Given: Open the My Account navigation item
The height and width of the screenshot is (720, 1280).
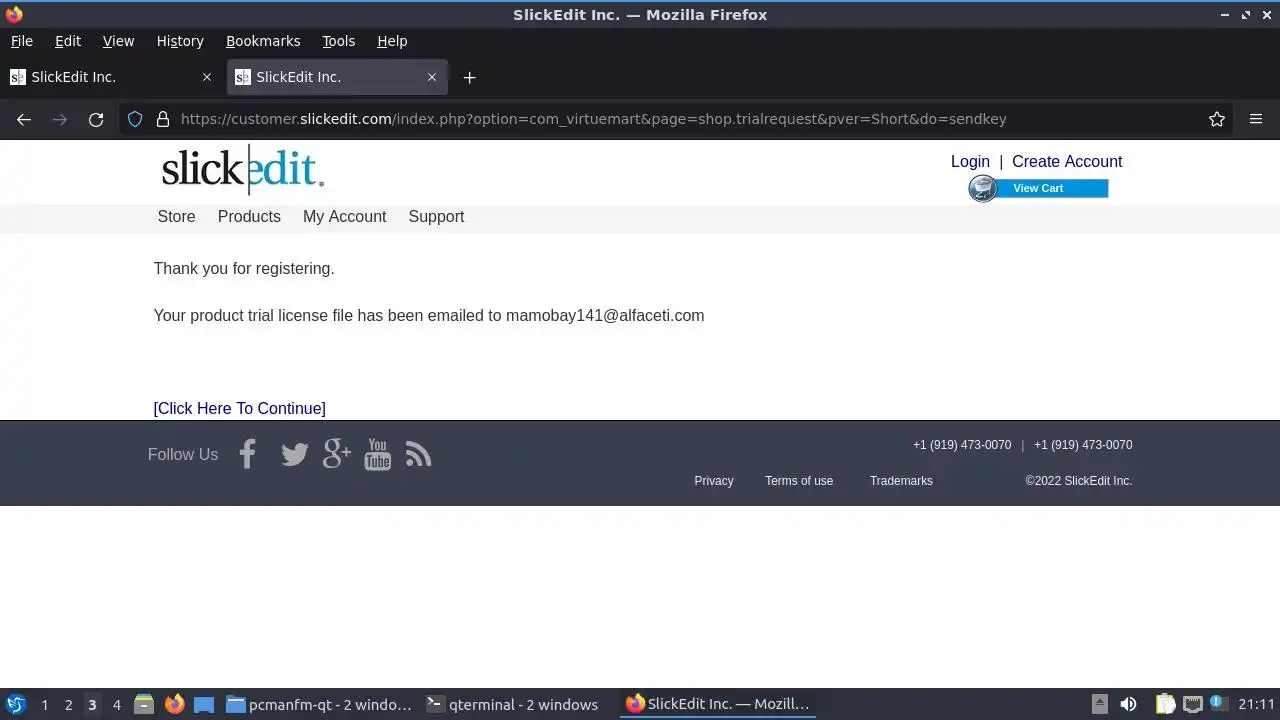Looking at the screenshot, I should click(344, 216).
